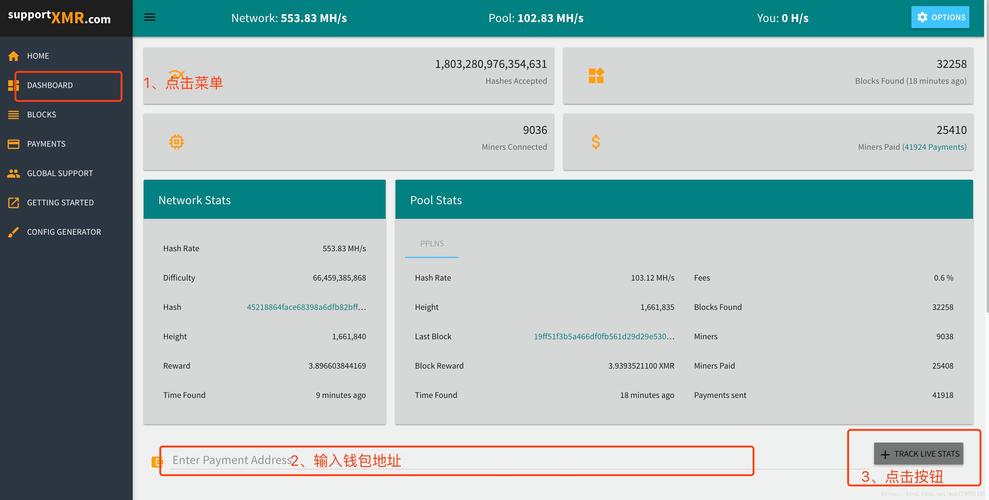Click the Miners Paid dollar icon
This screenshot has width=989, height=500.
(x=596, y=142)
